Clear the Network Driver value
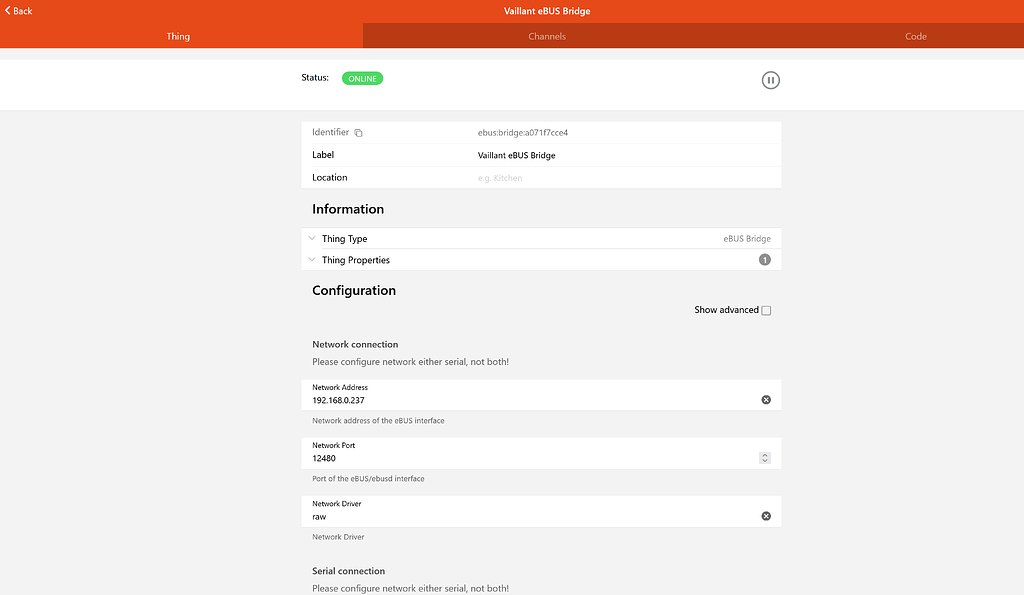This screenshot has height=595, width=1024. pyautogui.click(x=766, y=515)
